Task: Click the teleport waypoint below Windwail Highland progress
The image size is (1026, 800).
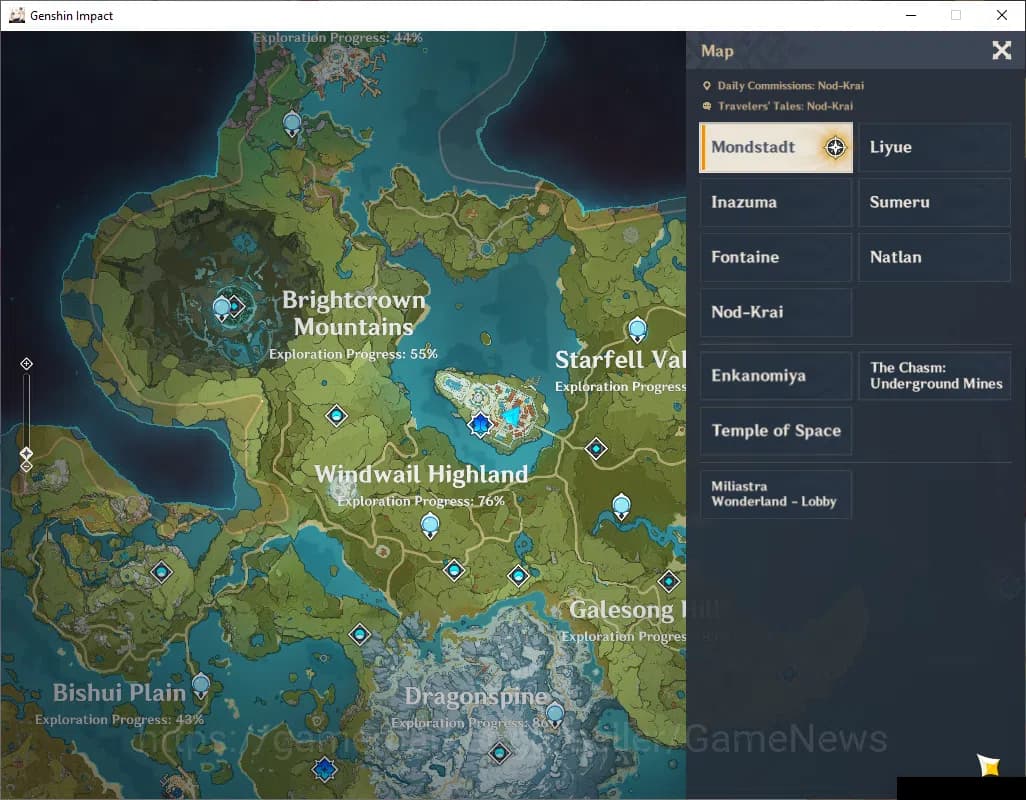Action: tap(430, 526)
